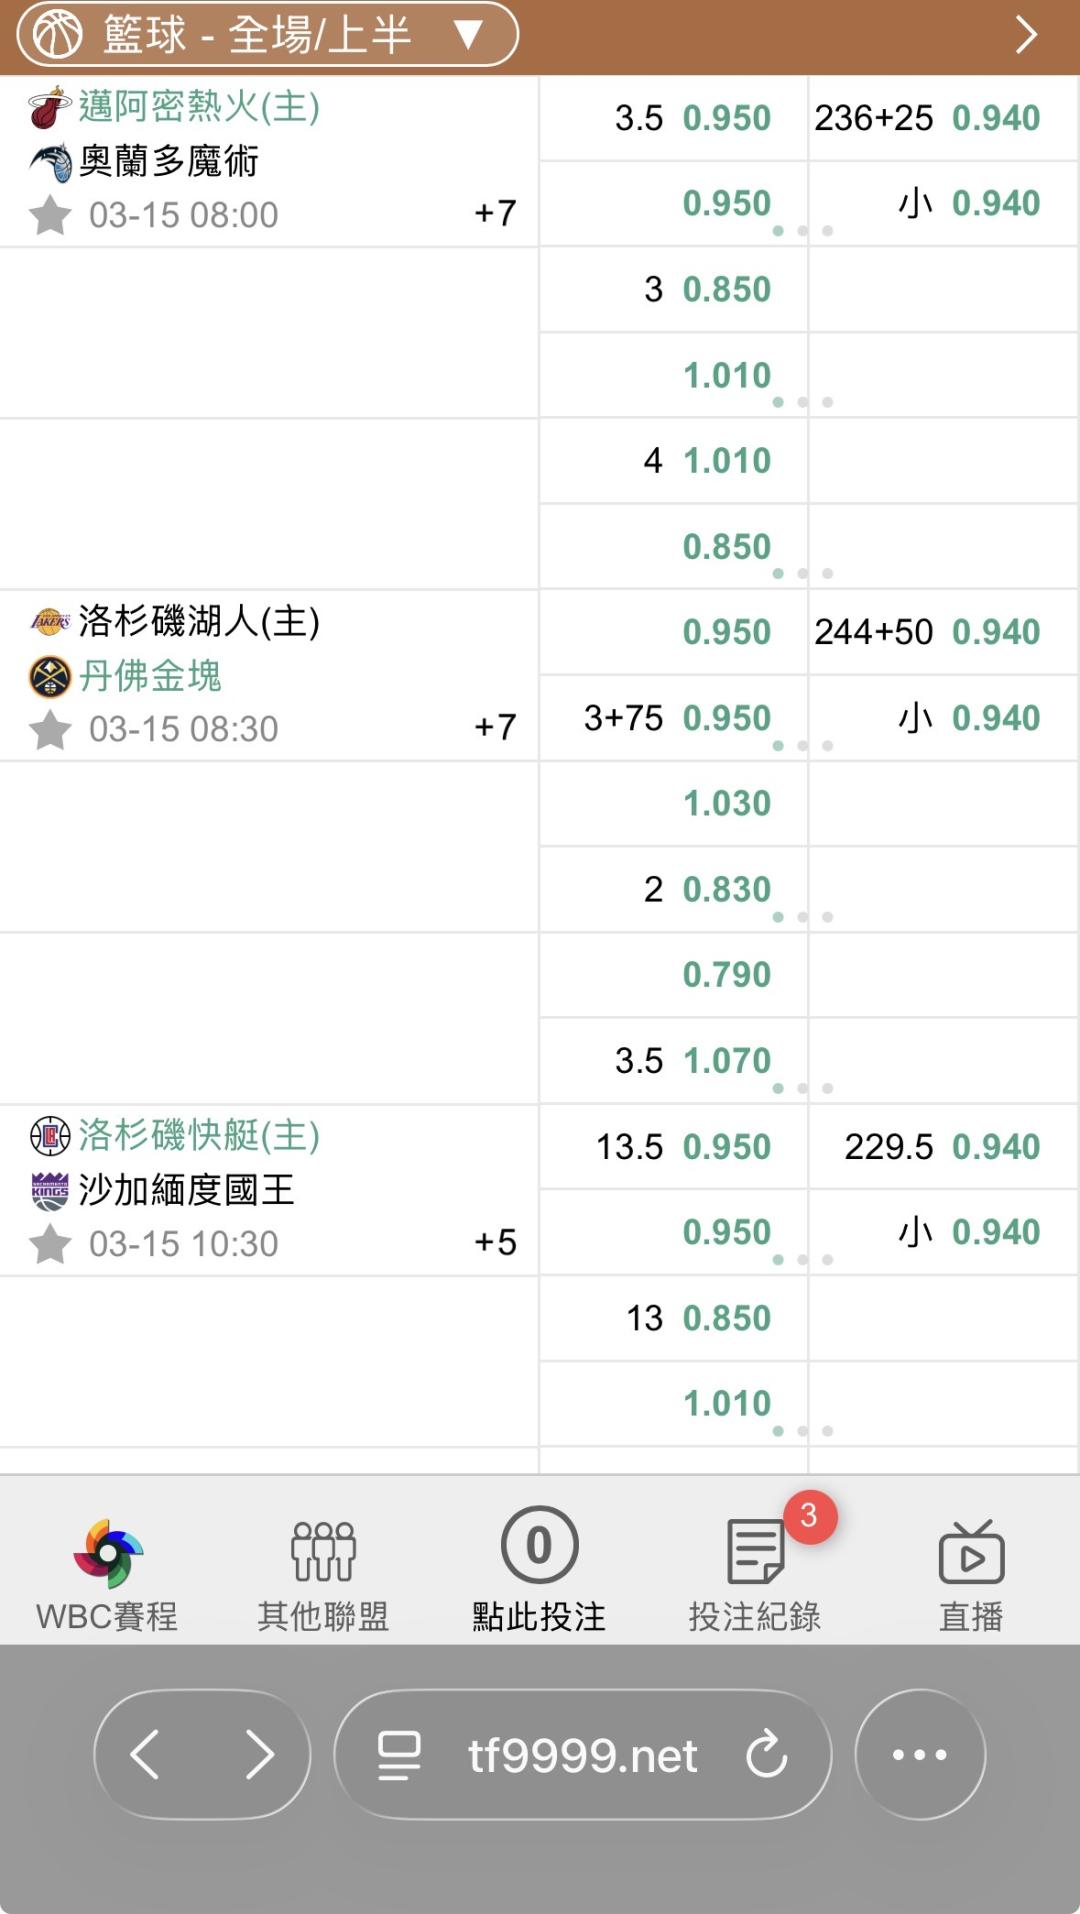
Task: Expand +7 more bets for Heat game
Action: (495, 213)
